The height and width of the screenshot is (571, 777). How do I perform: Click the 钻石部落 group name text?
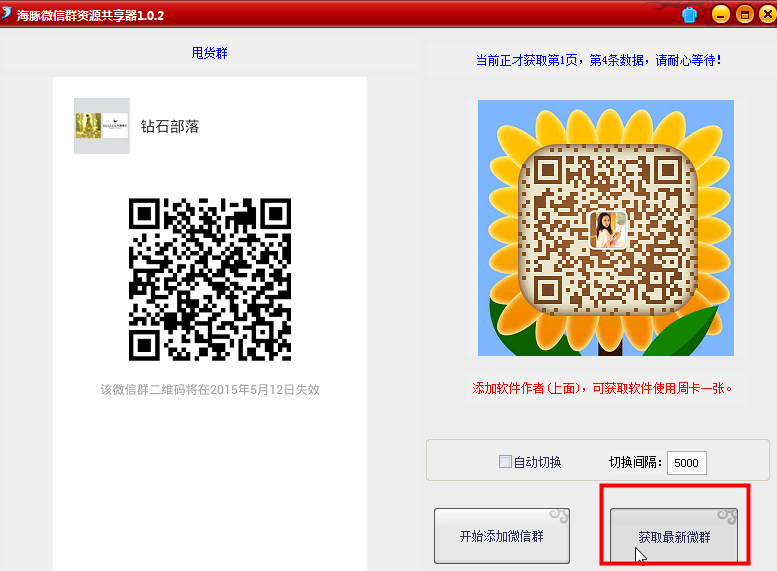click(170, 126)
